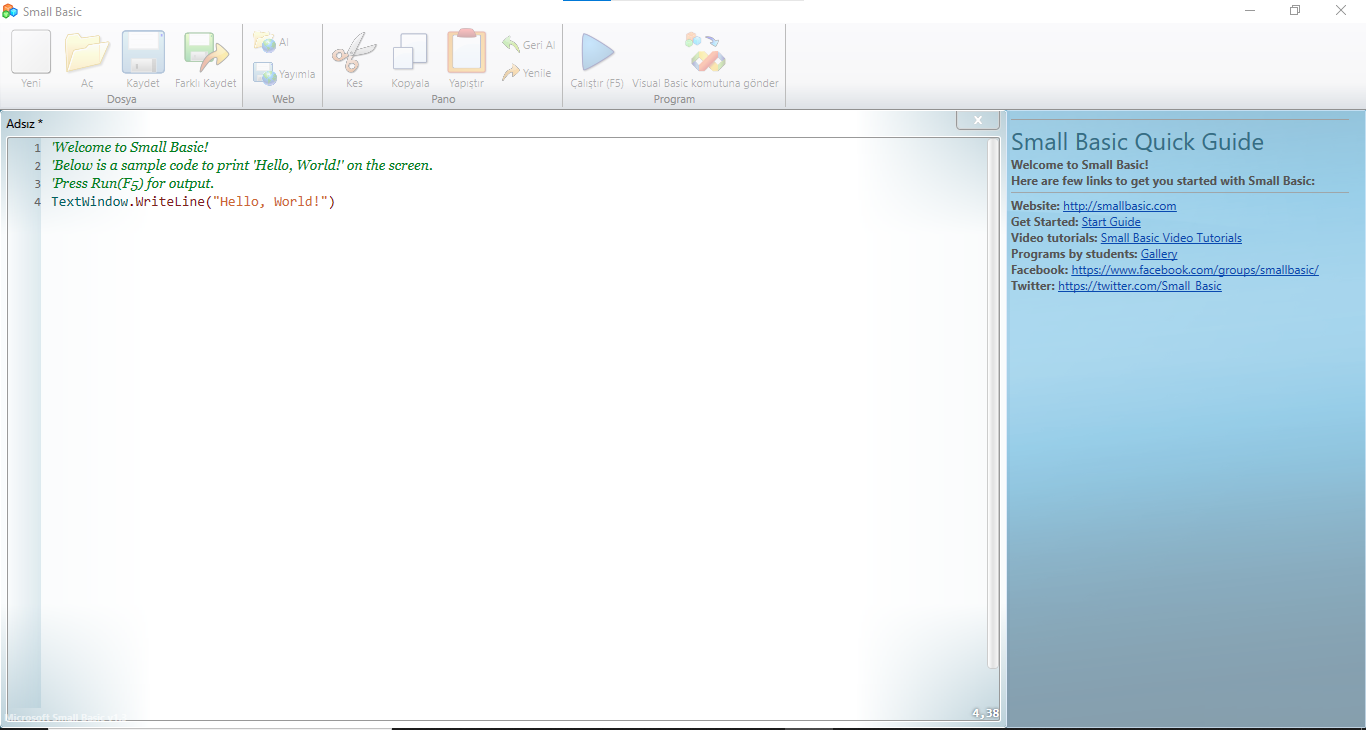Open the Gallery link for student programs
This screenshot has width=1366, height=730.
pos(1159,254)
